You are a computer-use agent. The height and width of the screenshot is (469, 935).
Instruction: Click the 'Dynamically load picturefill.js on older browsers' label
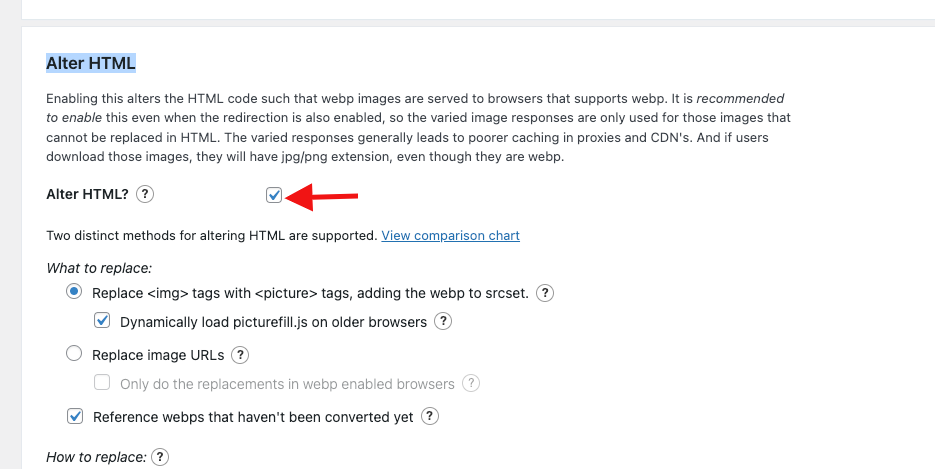[274, 322]
